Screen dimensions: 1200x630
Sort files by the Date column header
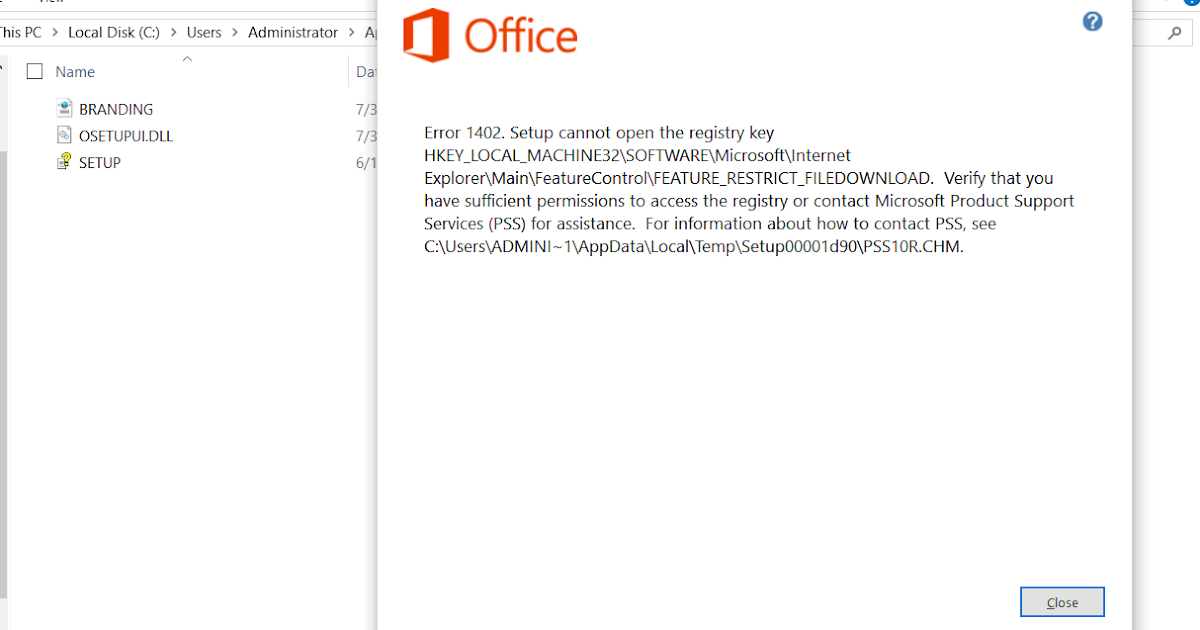pyautogui.click(x=366, y=72)
